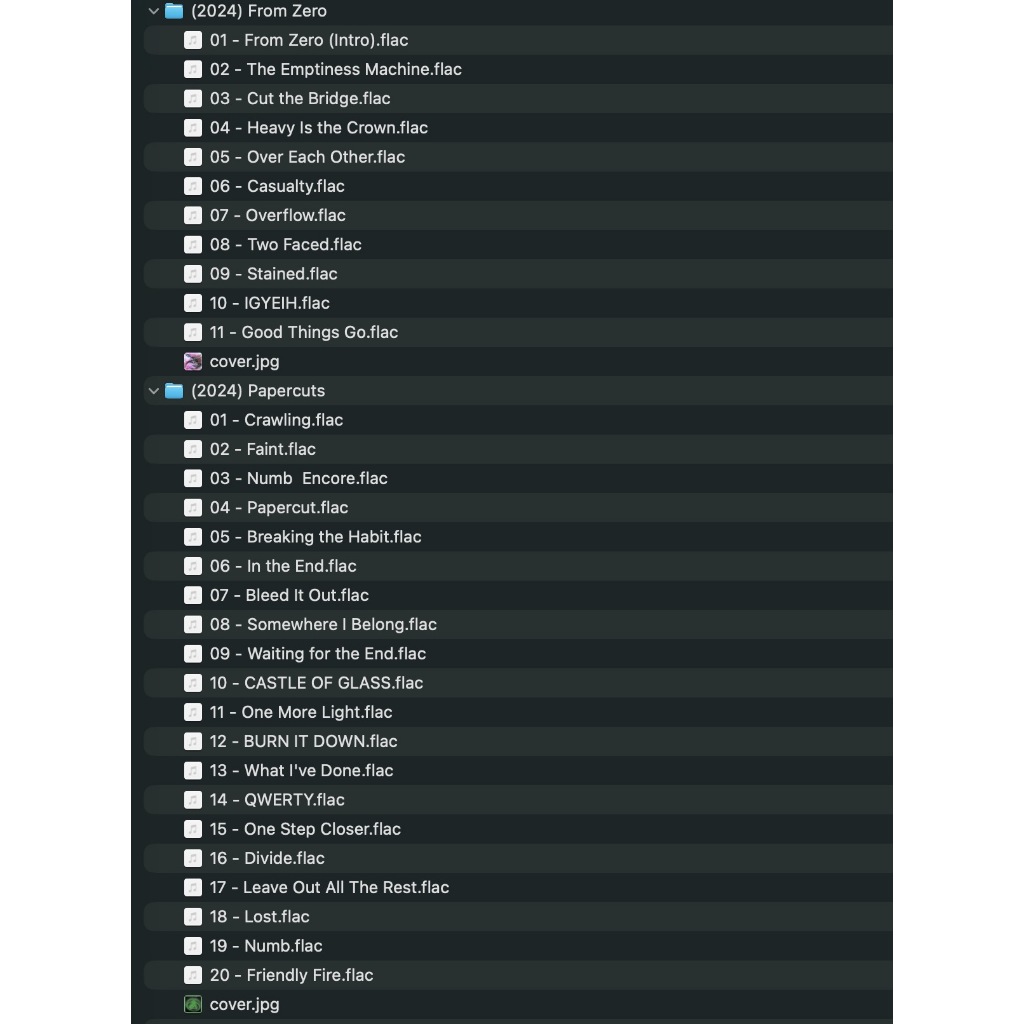1024x1024 pixels.
Task: Click audio icon next to 06 - In the End.flac
Action: (193, 566)
